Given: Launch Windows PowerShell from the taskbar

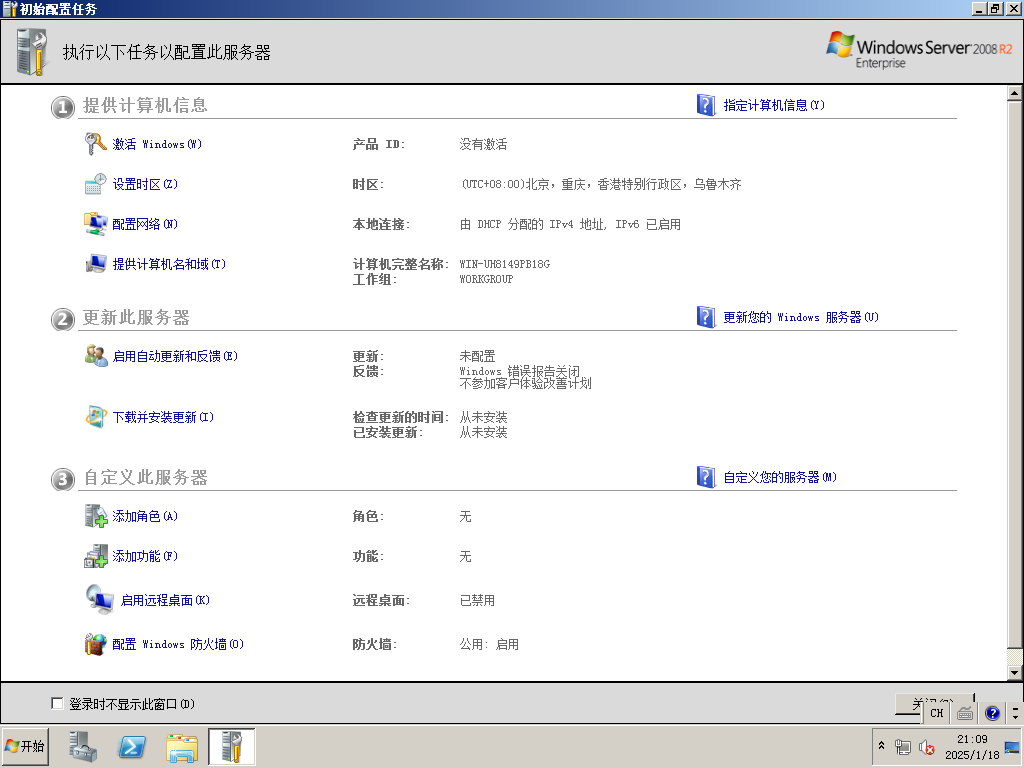Looking at the screenshot, I should click(131, 746).
